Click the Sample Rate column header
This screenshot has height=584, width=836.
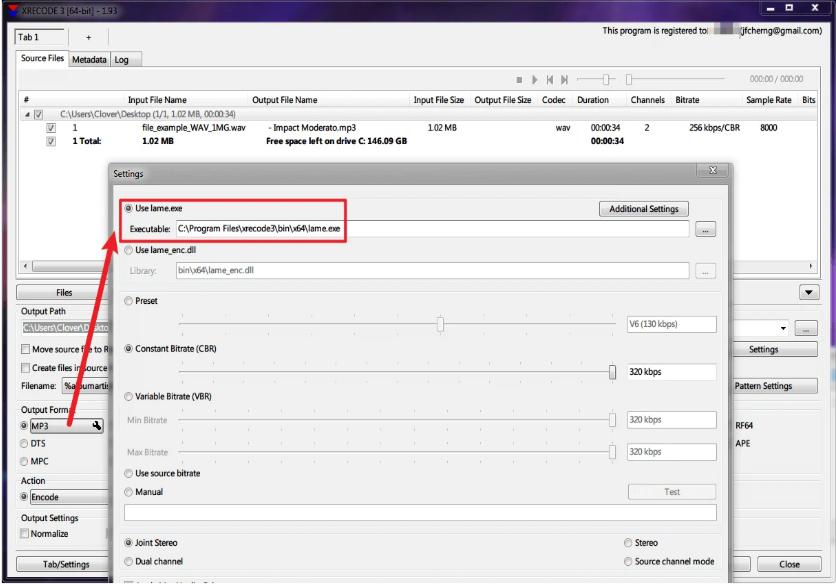pos(769,100)
